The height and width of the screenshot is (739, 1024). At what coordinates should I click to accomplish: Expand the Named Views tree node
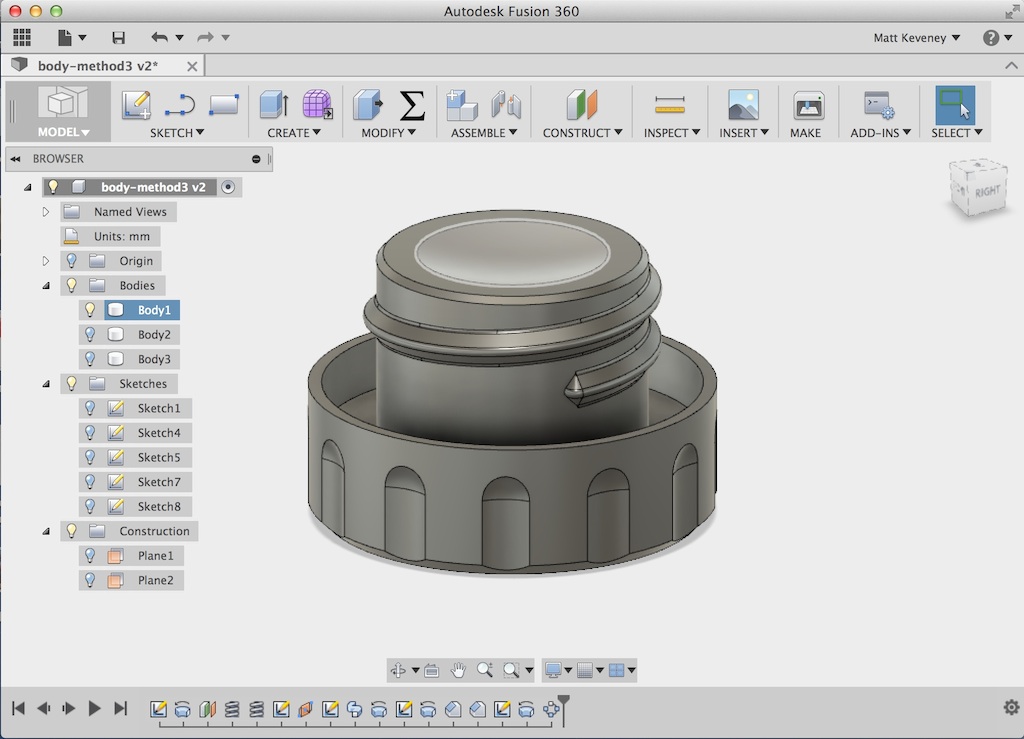click(45, 211)
